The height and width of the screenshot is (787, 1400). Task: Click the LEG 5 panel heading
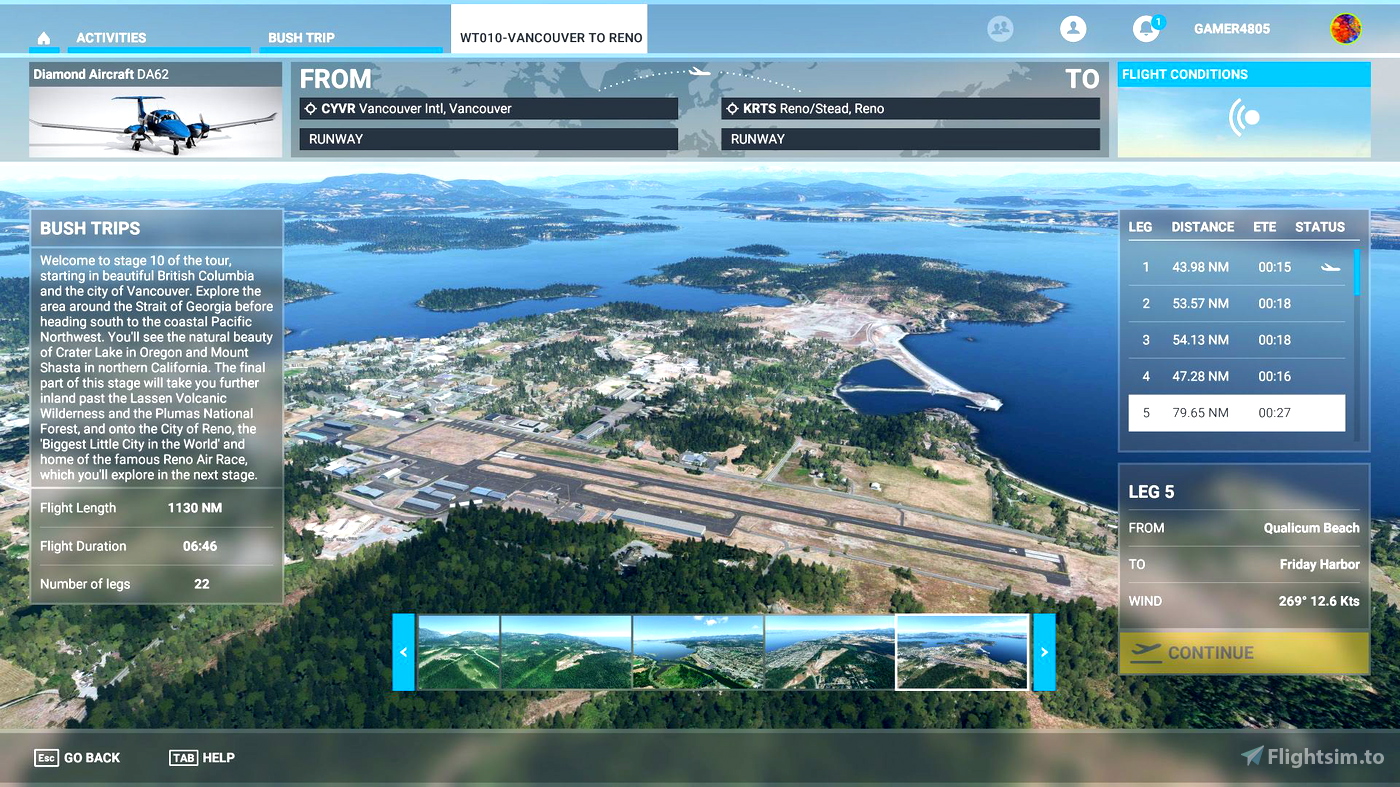[x=1152, y=492]
